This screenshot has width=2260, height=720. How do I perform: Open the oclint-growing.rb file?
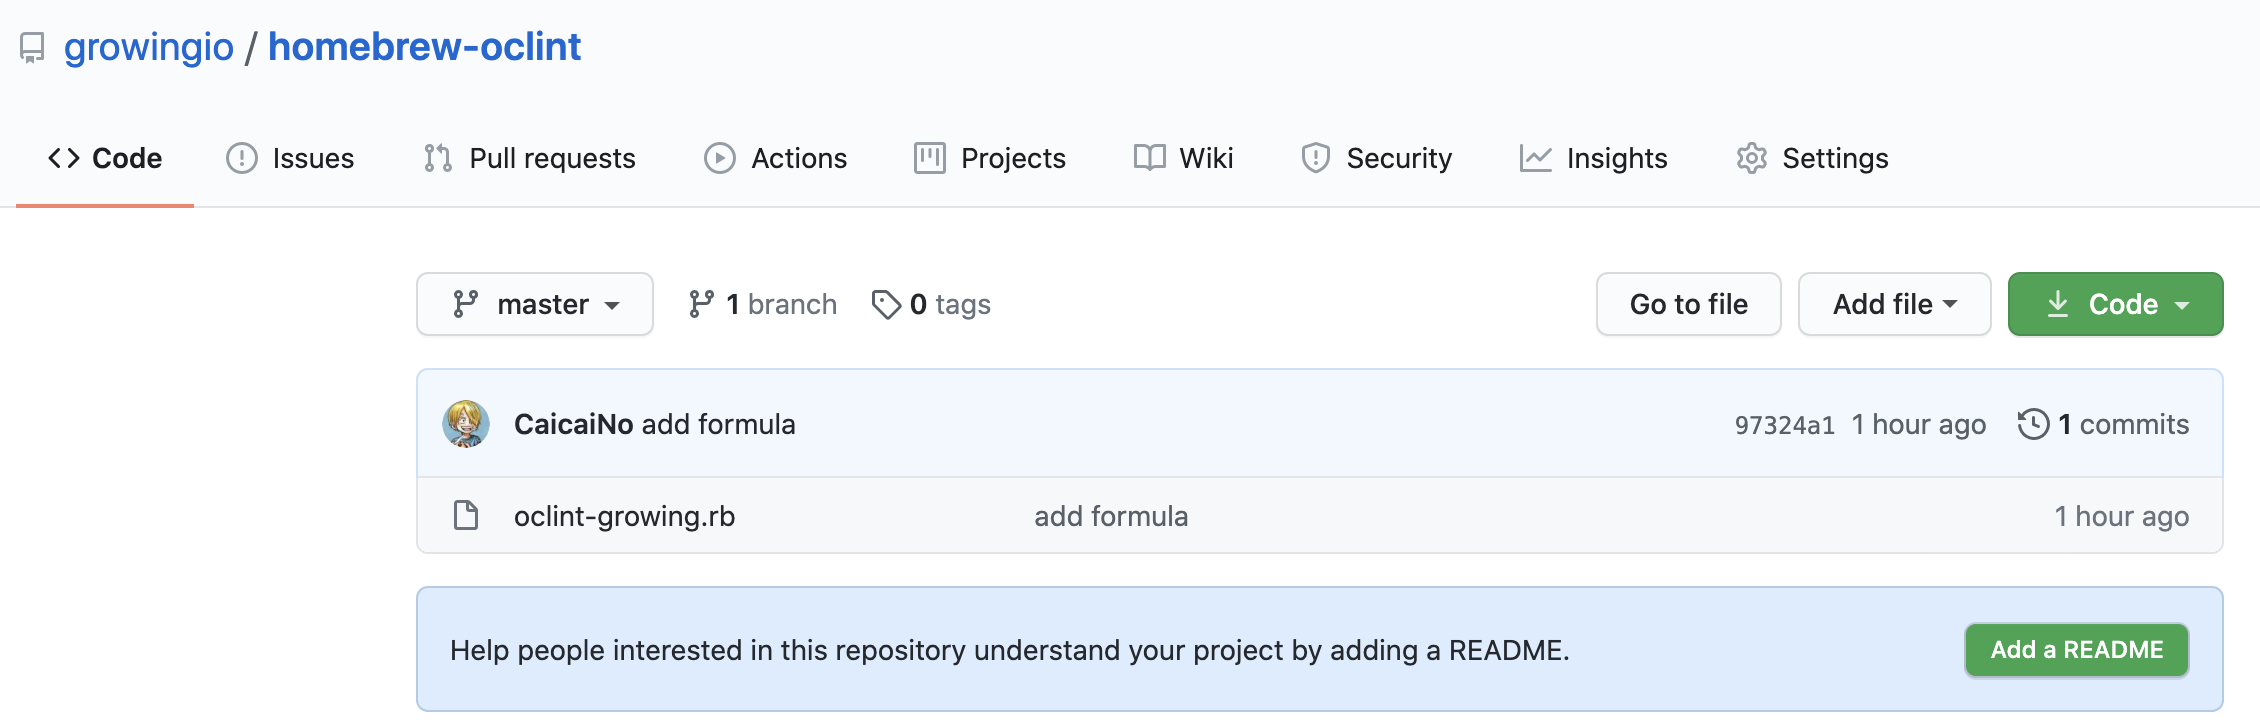624,516
